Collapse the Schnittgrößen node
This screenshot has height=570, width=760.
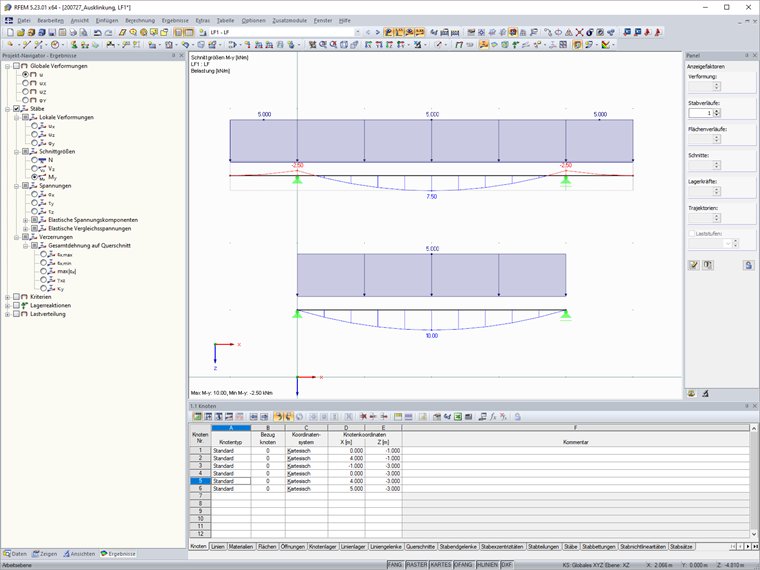click(x=16, y=152)
